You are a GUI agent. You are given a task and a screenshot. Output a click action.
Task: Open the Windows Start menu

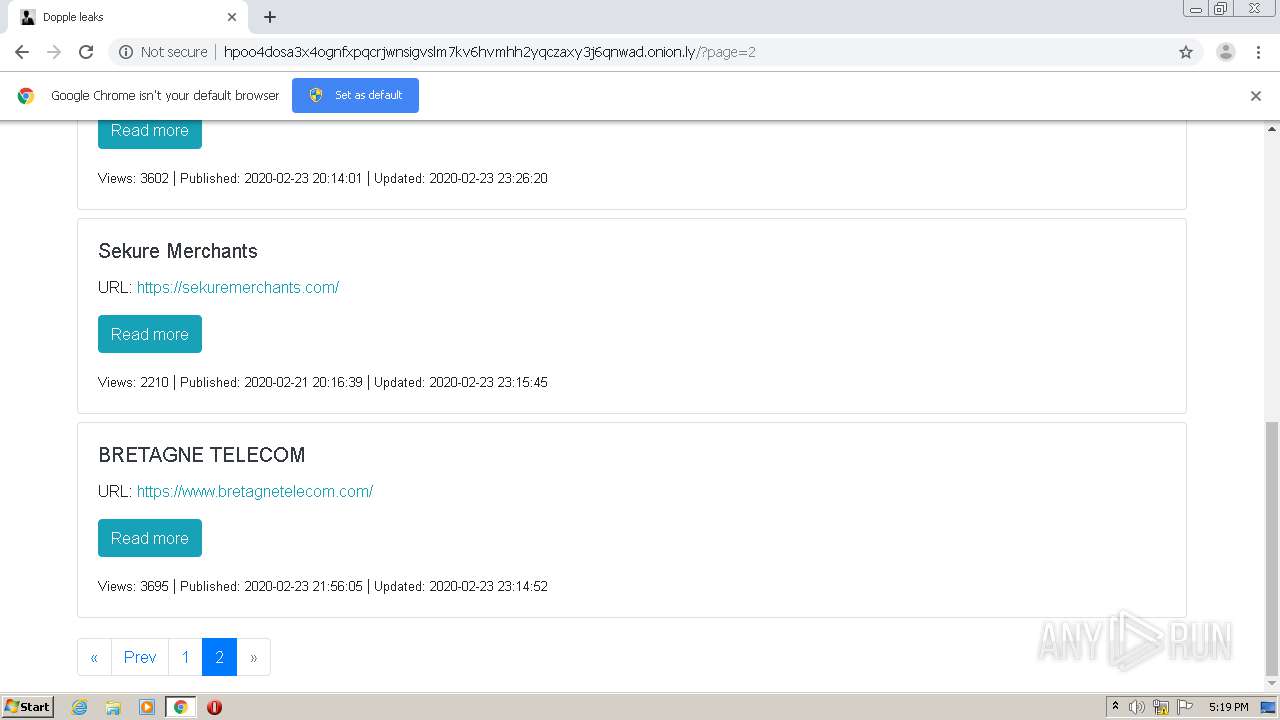tap(28, 707)
